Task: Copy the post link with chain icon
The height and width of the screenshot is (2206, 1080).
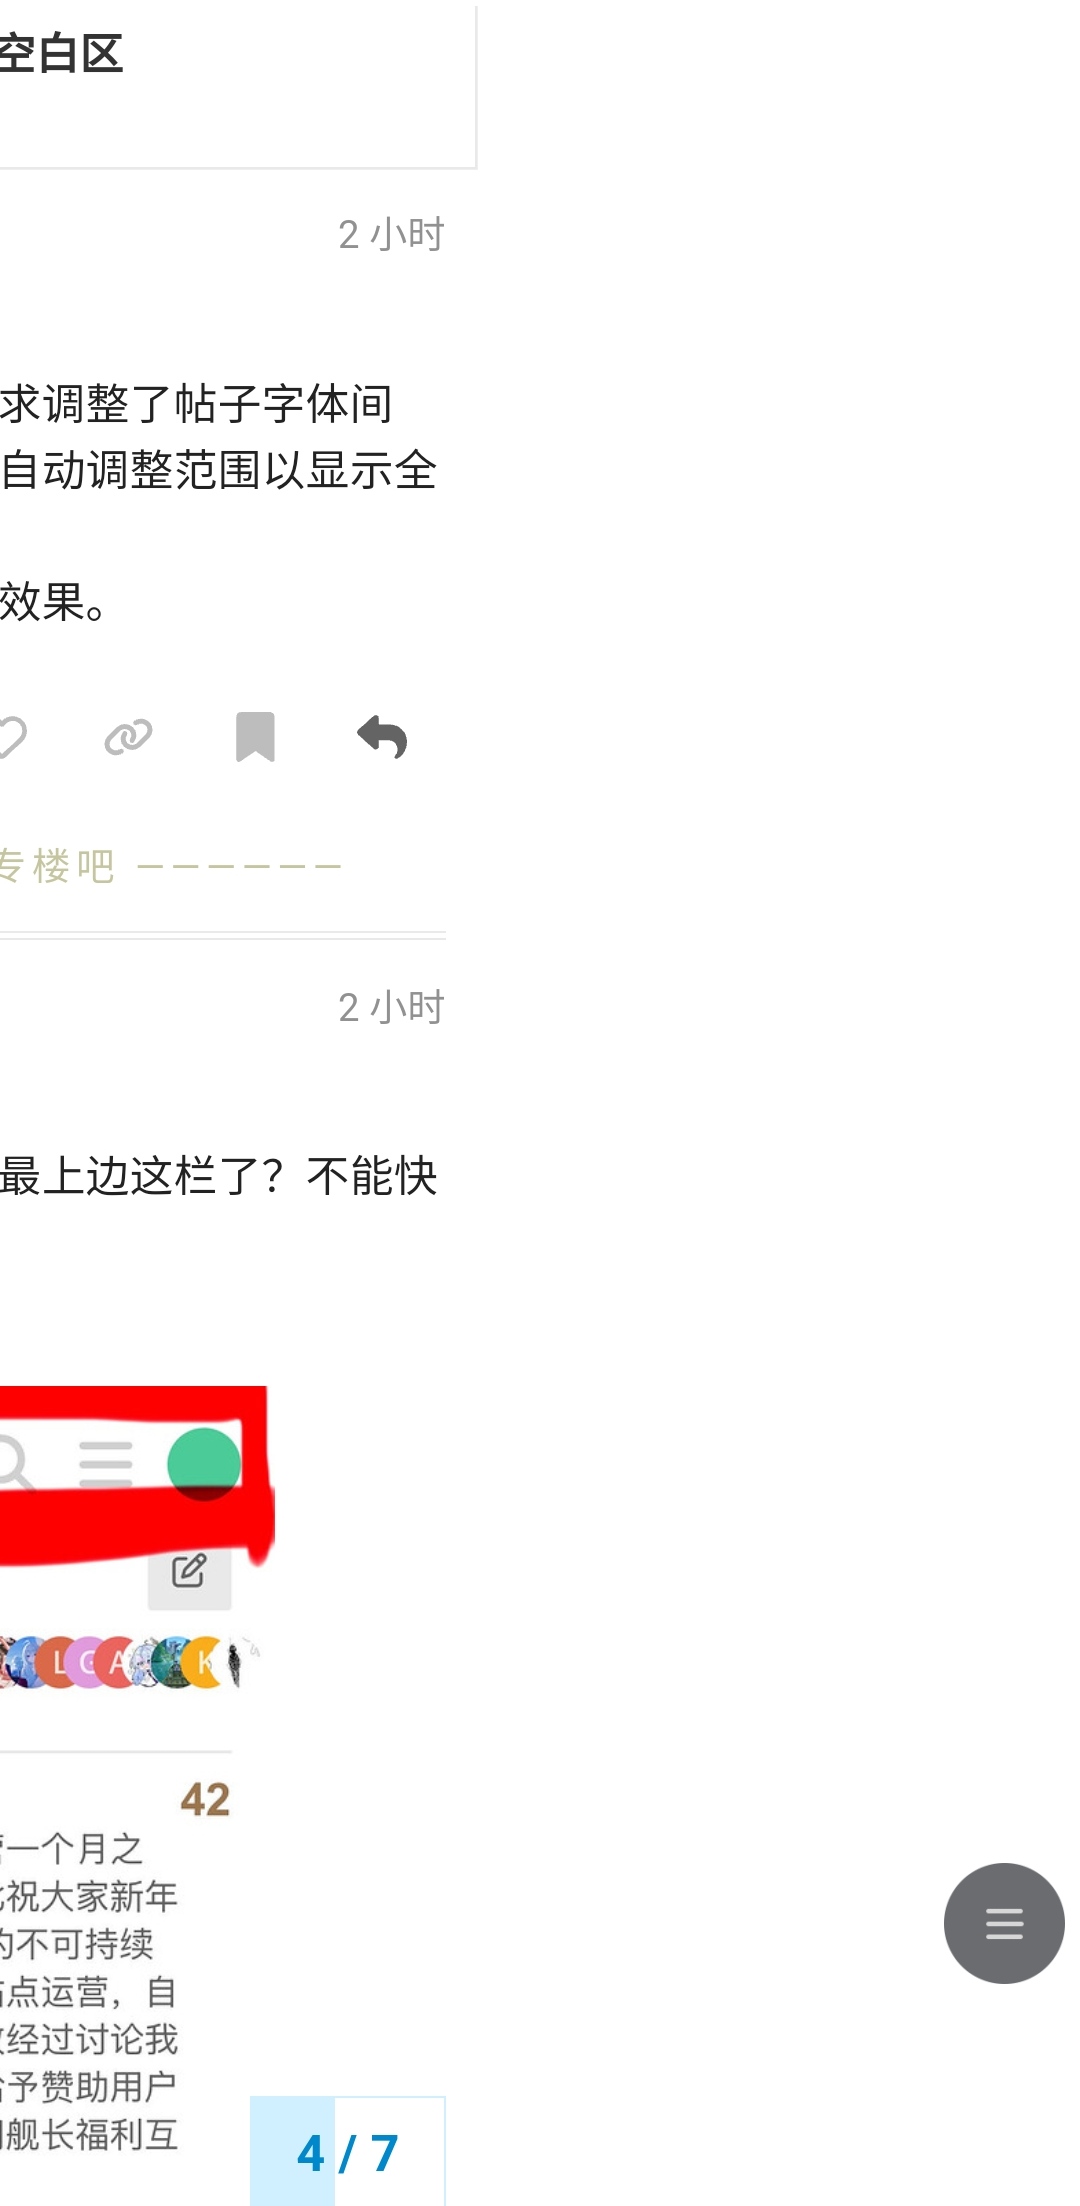Action: pyautogui.click(x=129, y=738)
